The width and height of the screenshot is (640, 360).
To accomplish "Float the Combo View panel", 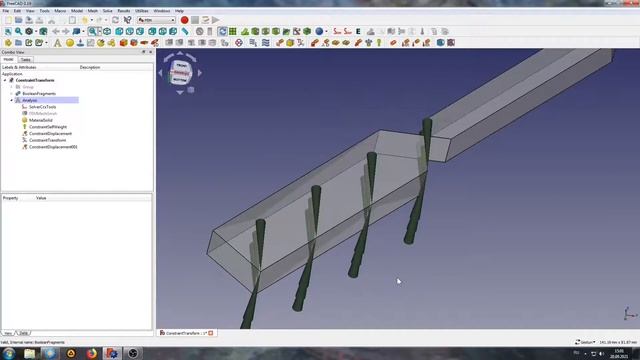I will click(x=144, y=52).
